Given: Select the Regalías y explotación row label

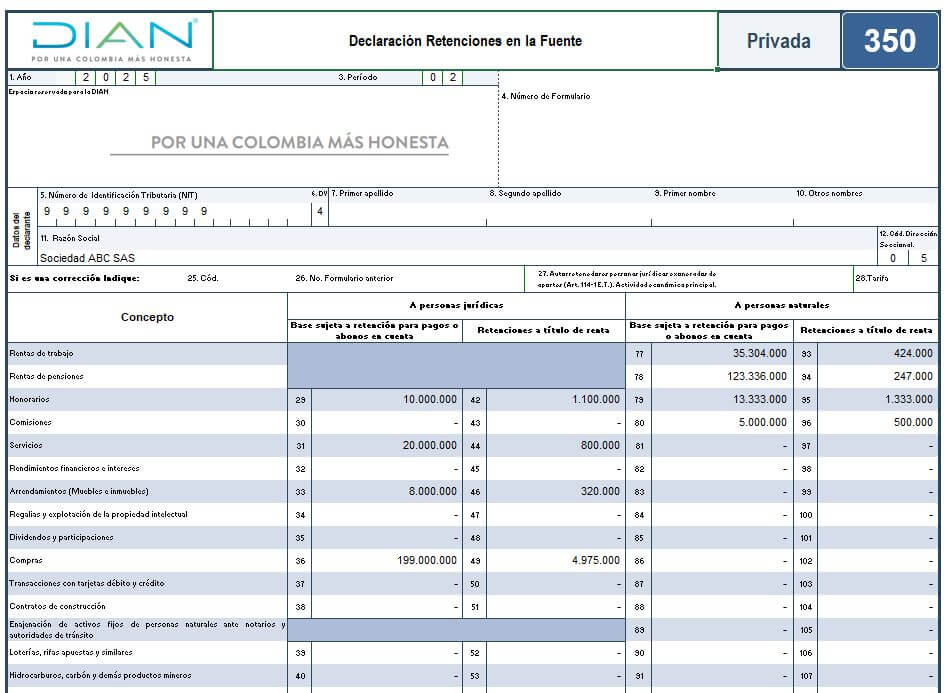Looking at the screenshot, I should [98, 514].
